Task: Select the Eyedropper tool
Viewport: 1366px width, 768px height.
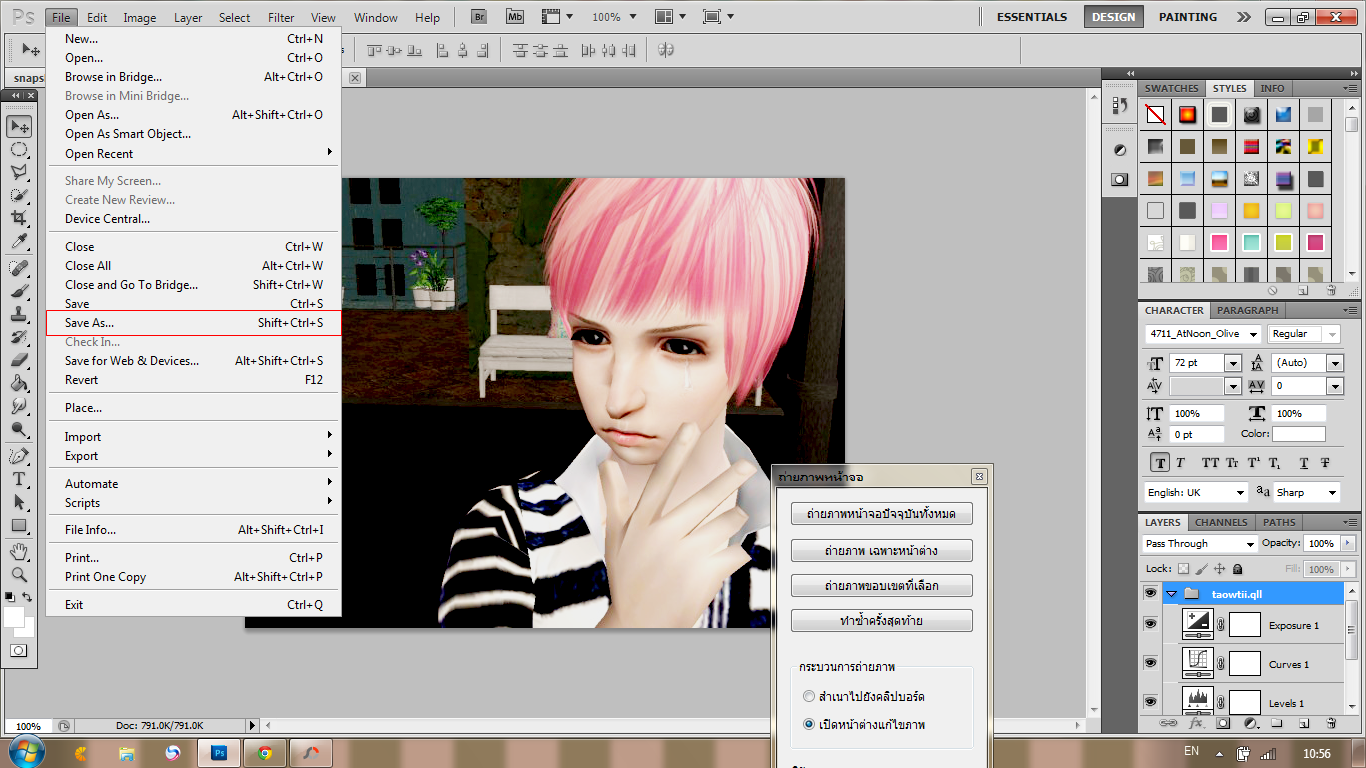Action: (19, 243)
